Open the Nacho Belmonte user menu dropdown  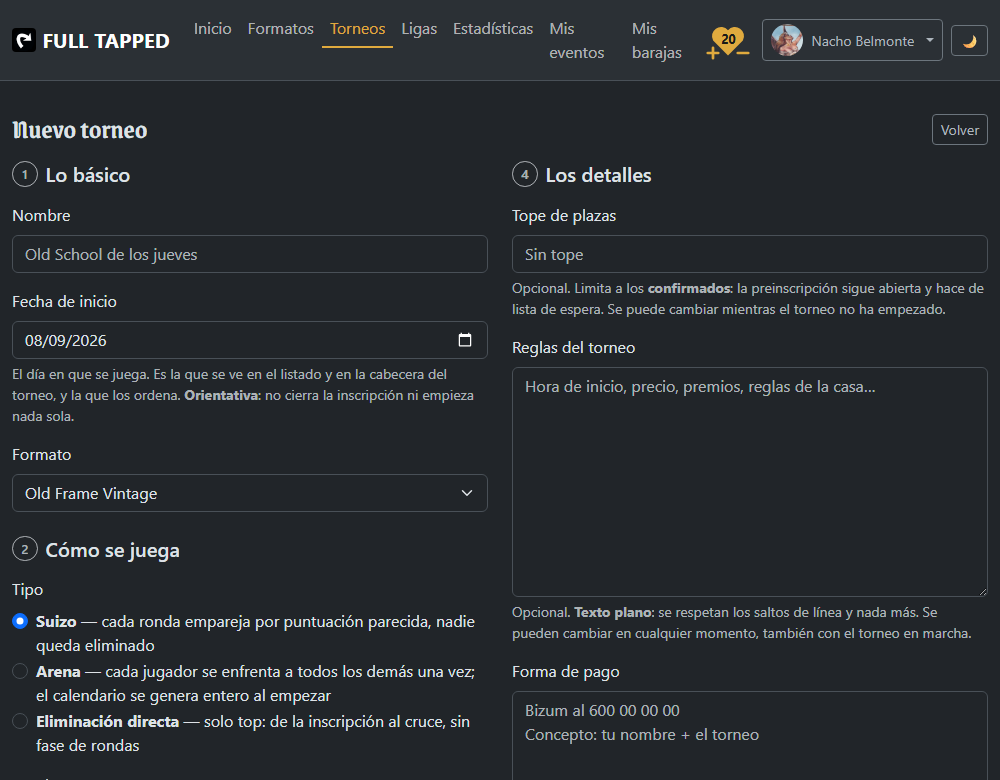click(x=852, y=40)
